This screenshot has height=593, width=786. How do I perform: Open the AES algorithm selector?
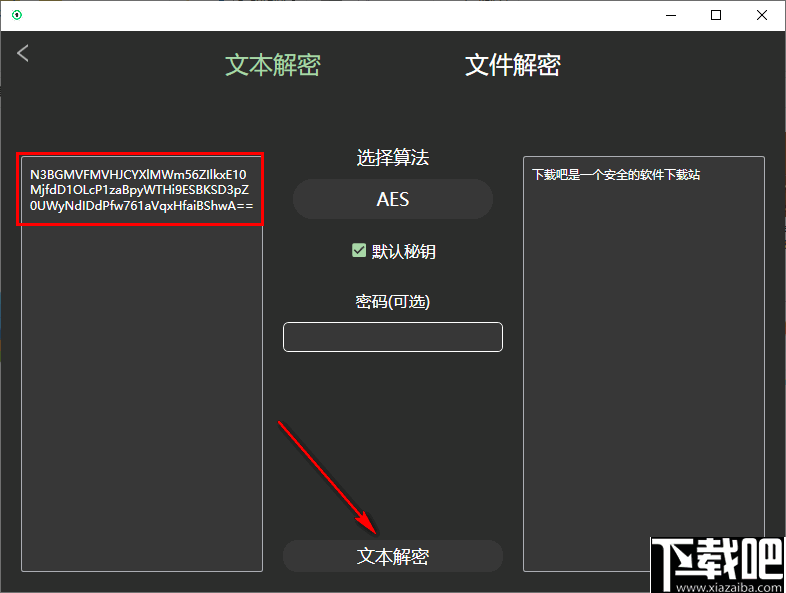392,199
